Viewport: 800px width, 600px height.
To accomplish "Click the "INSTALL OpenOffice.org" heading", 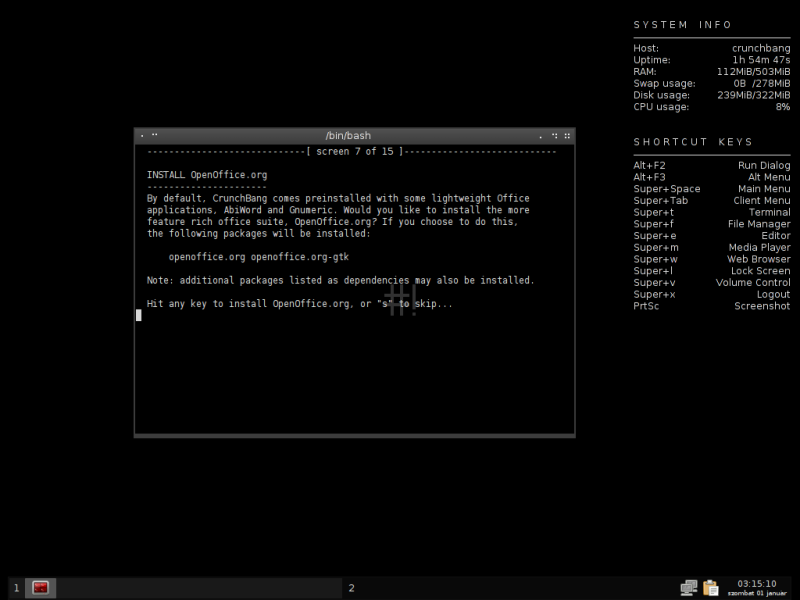I will tap(207, 175).
